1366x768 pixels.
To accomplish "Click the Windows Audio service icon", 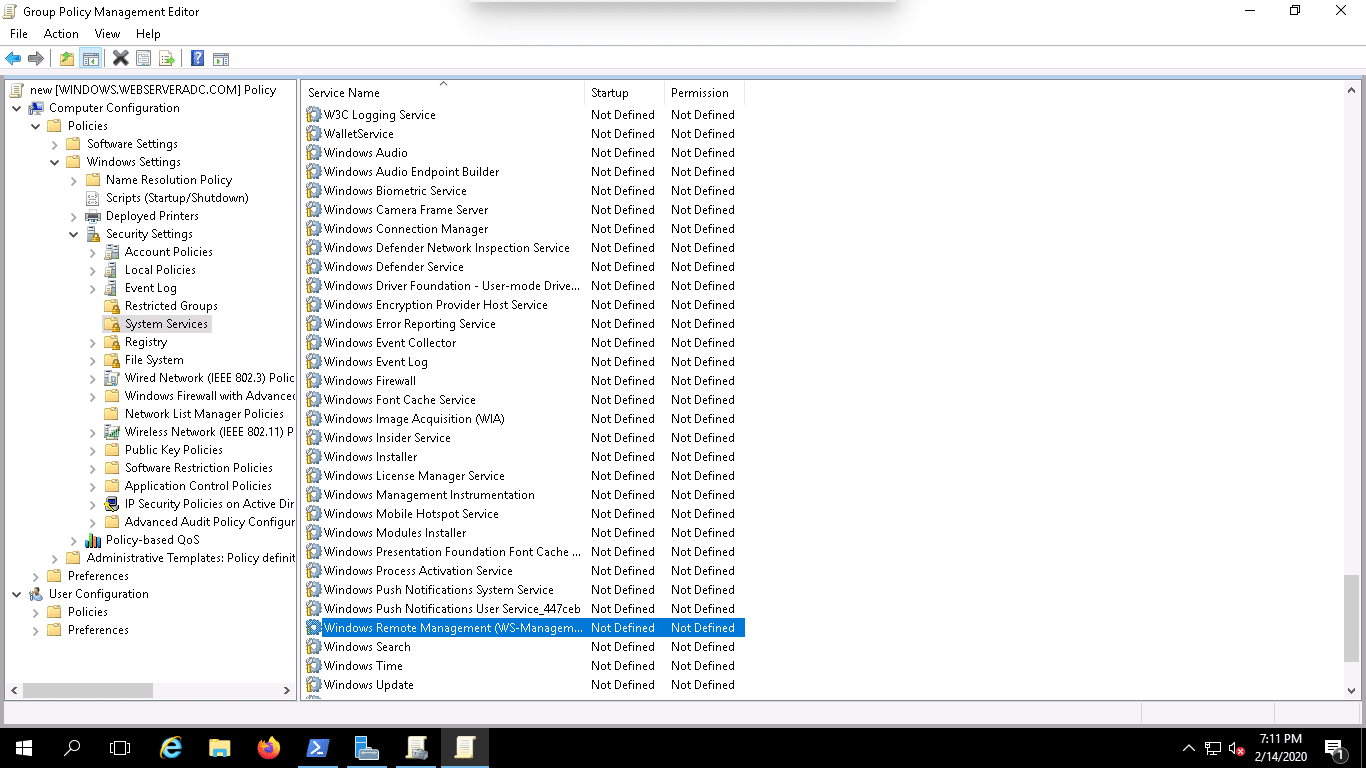I will tap(314, 153).
